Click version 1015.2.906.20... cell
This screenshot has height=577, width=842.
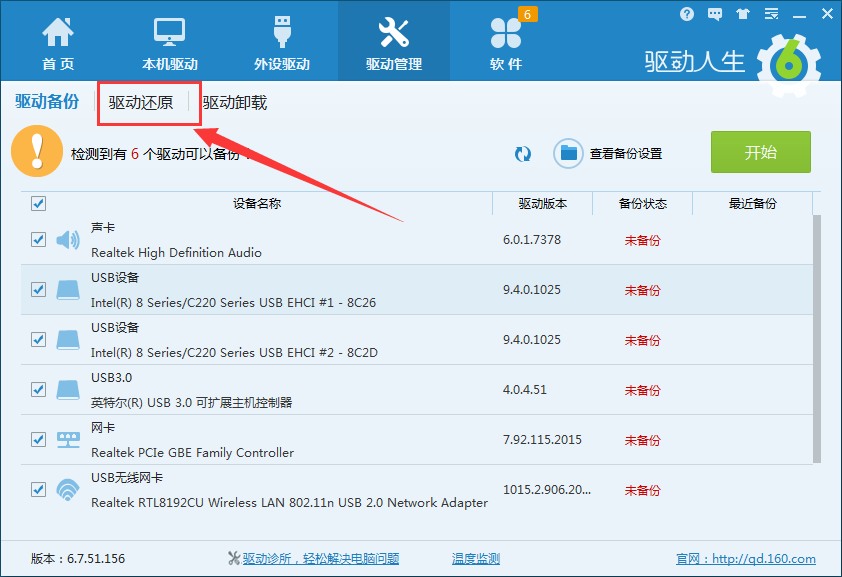coord(547,490)
